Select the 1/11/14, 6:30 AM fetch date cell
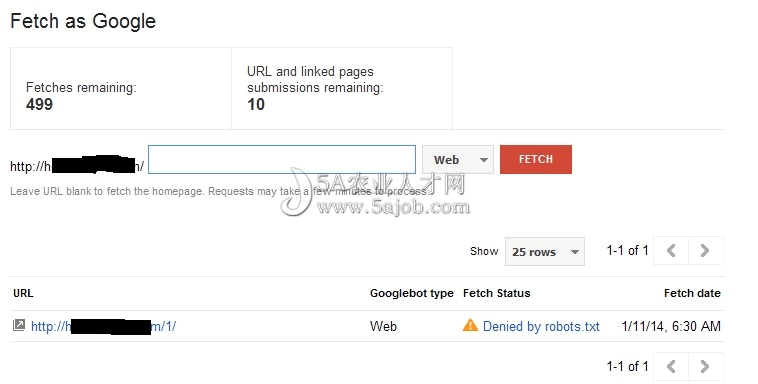758x384 pixels. [x=671, y=326]
